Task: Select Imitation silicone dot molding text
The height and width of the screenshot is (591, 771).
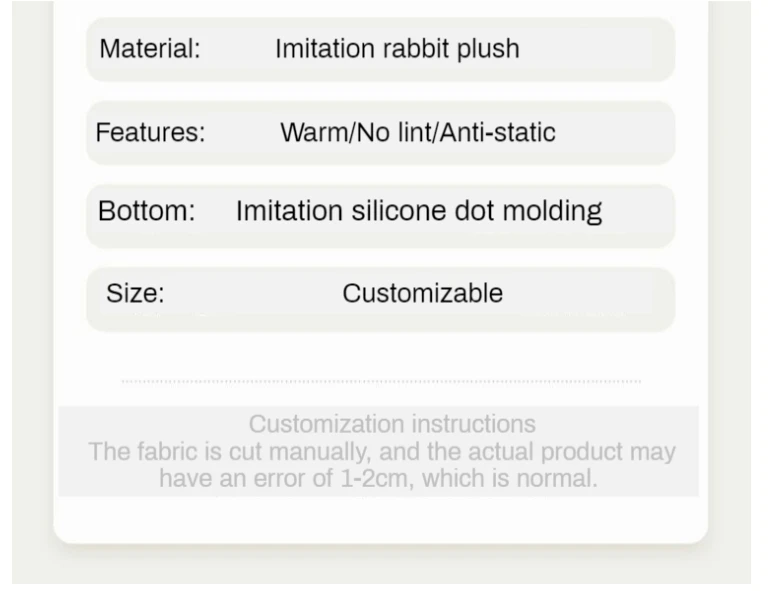Action: pyautogui.click(x=419, y=212)
